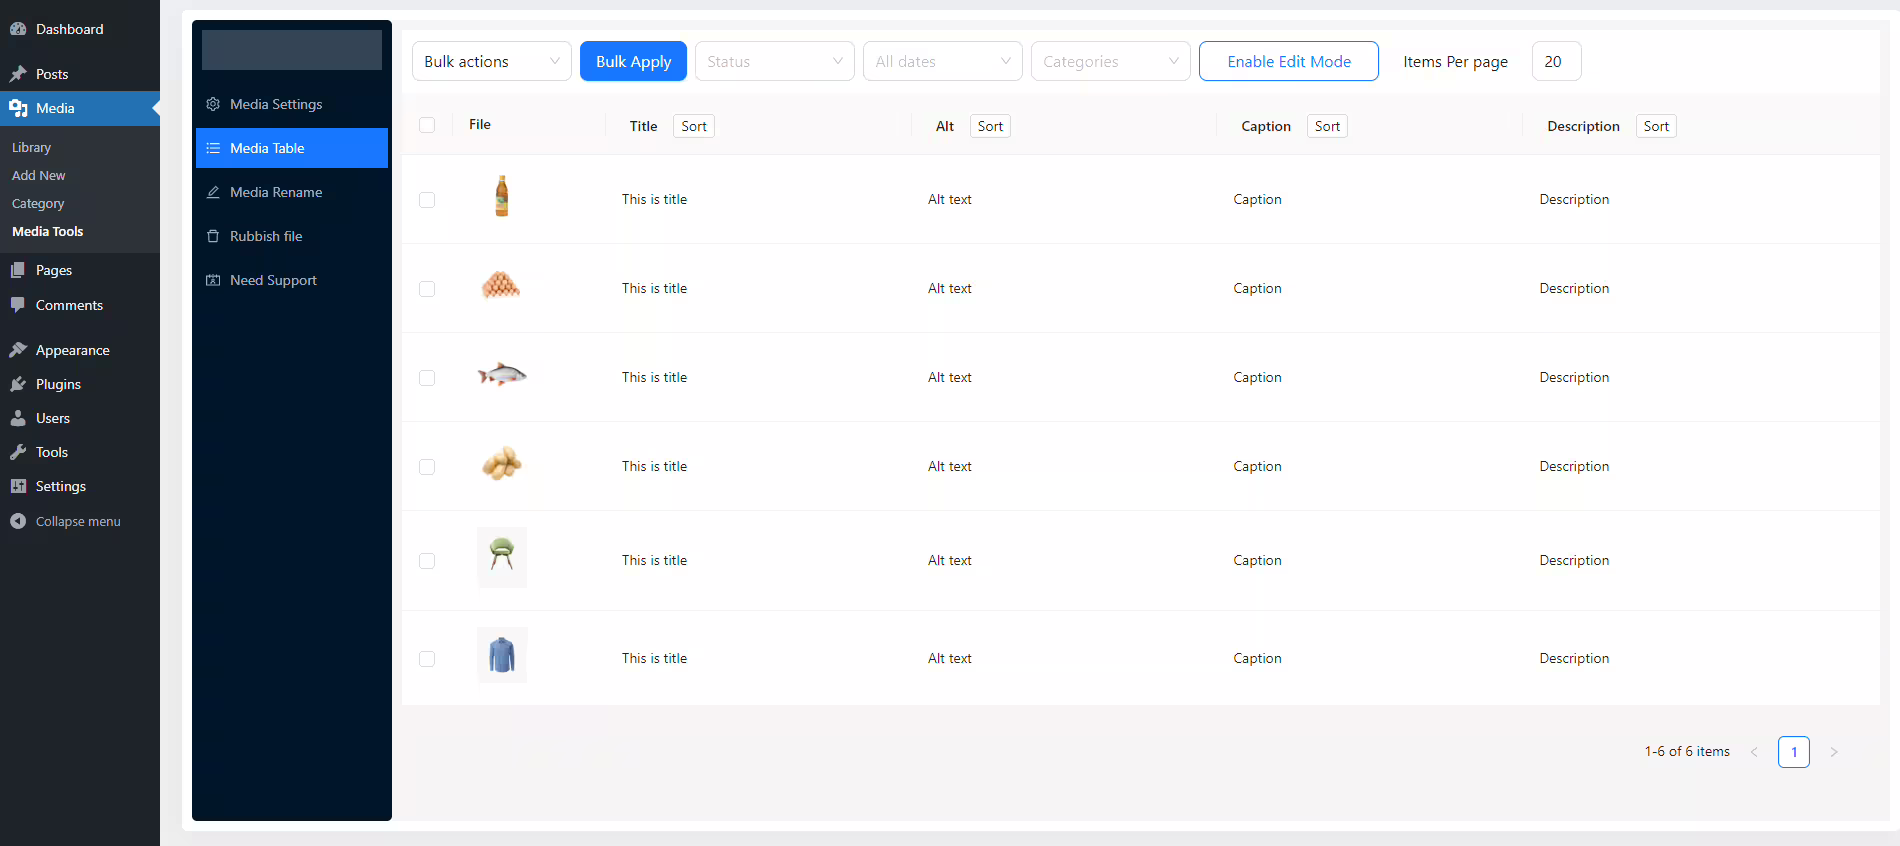Click the Items Per page input field
Image resolution: width=1900 pixels, height=846 pixels.
(x=1557, y=61)
